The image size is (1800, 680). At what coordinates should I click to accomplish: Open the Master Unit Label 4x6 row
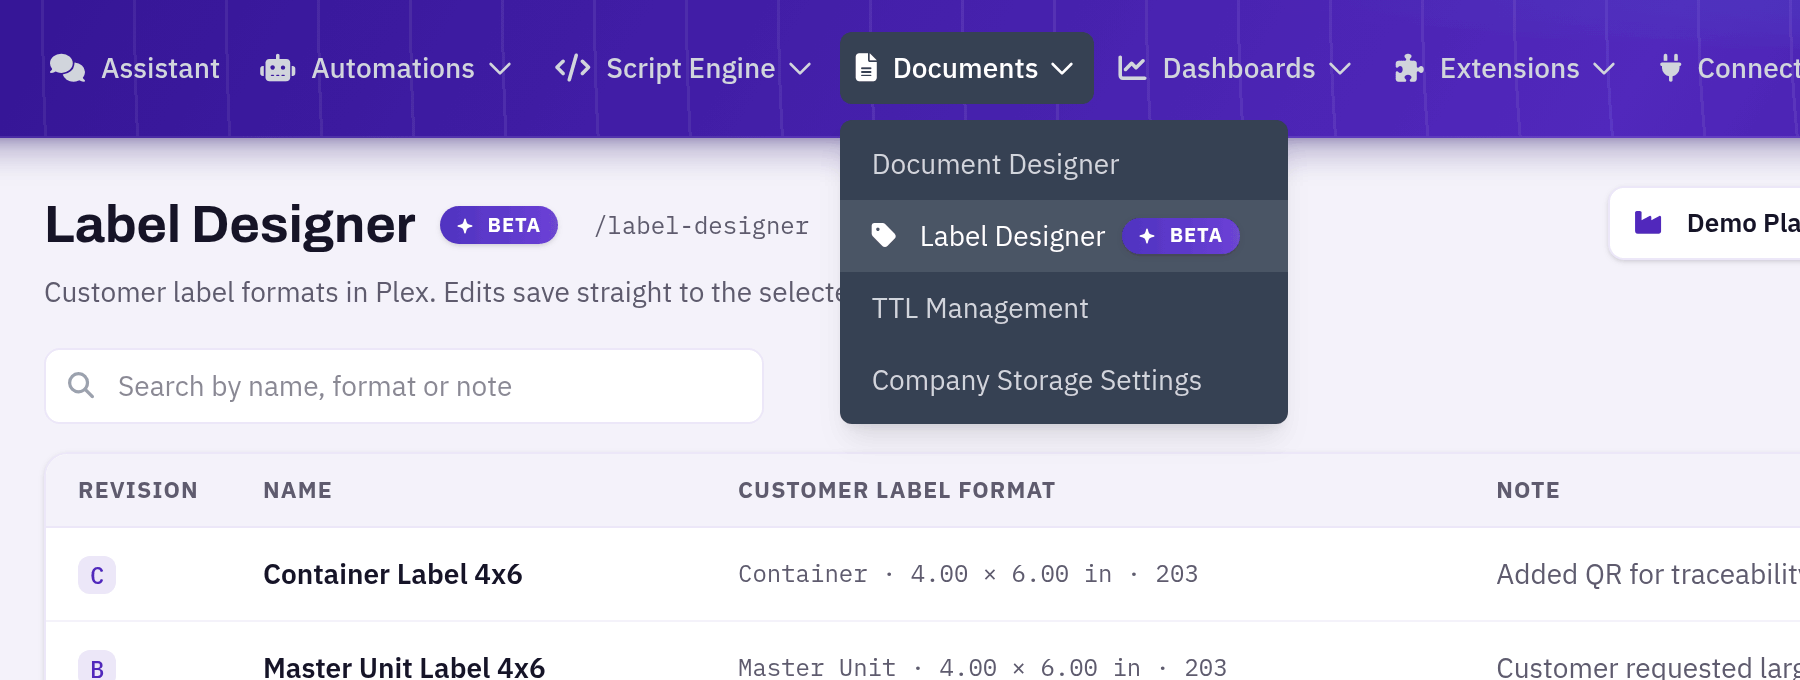(x=923, y=651)
